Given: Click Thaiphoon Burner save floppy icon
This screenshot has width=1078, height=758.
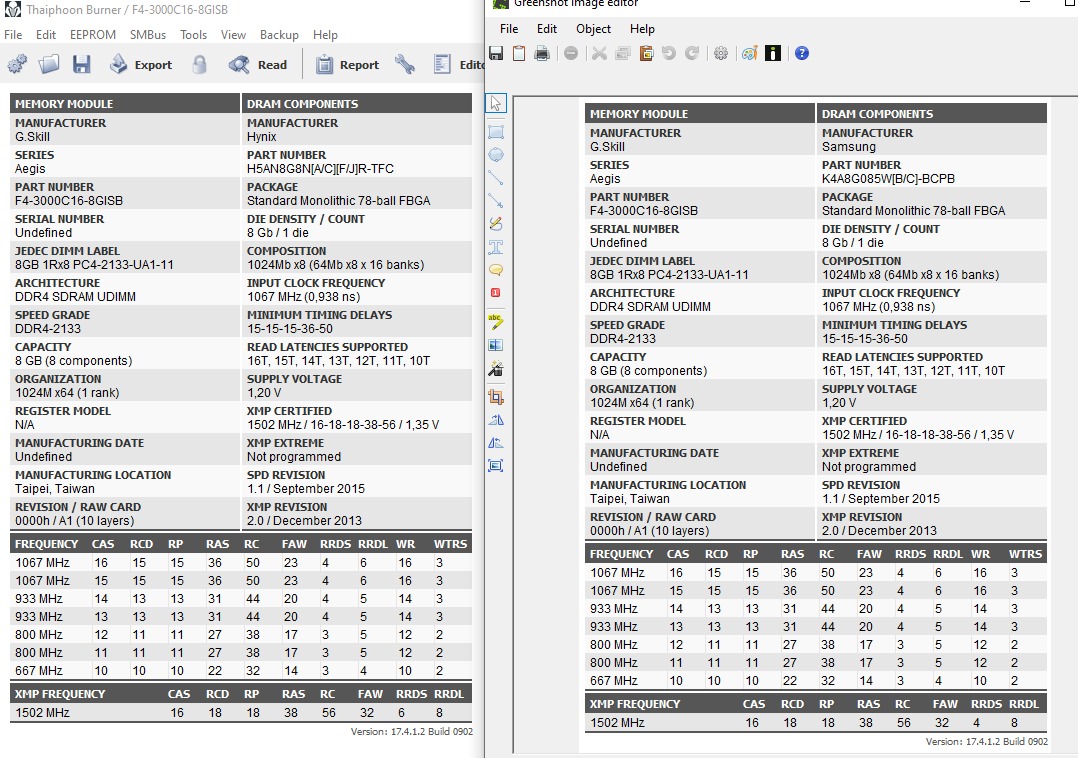Looking at the screenshot, I should point(82,65).
